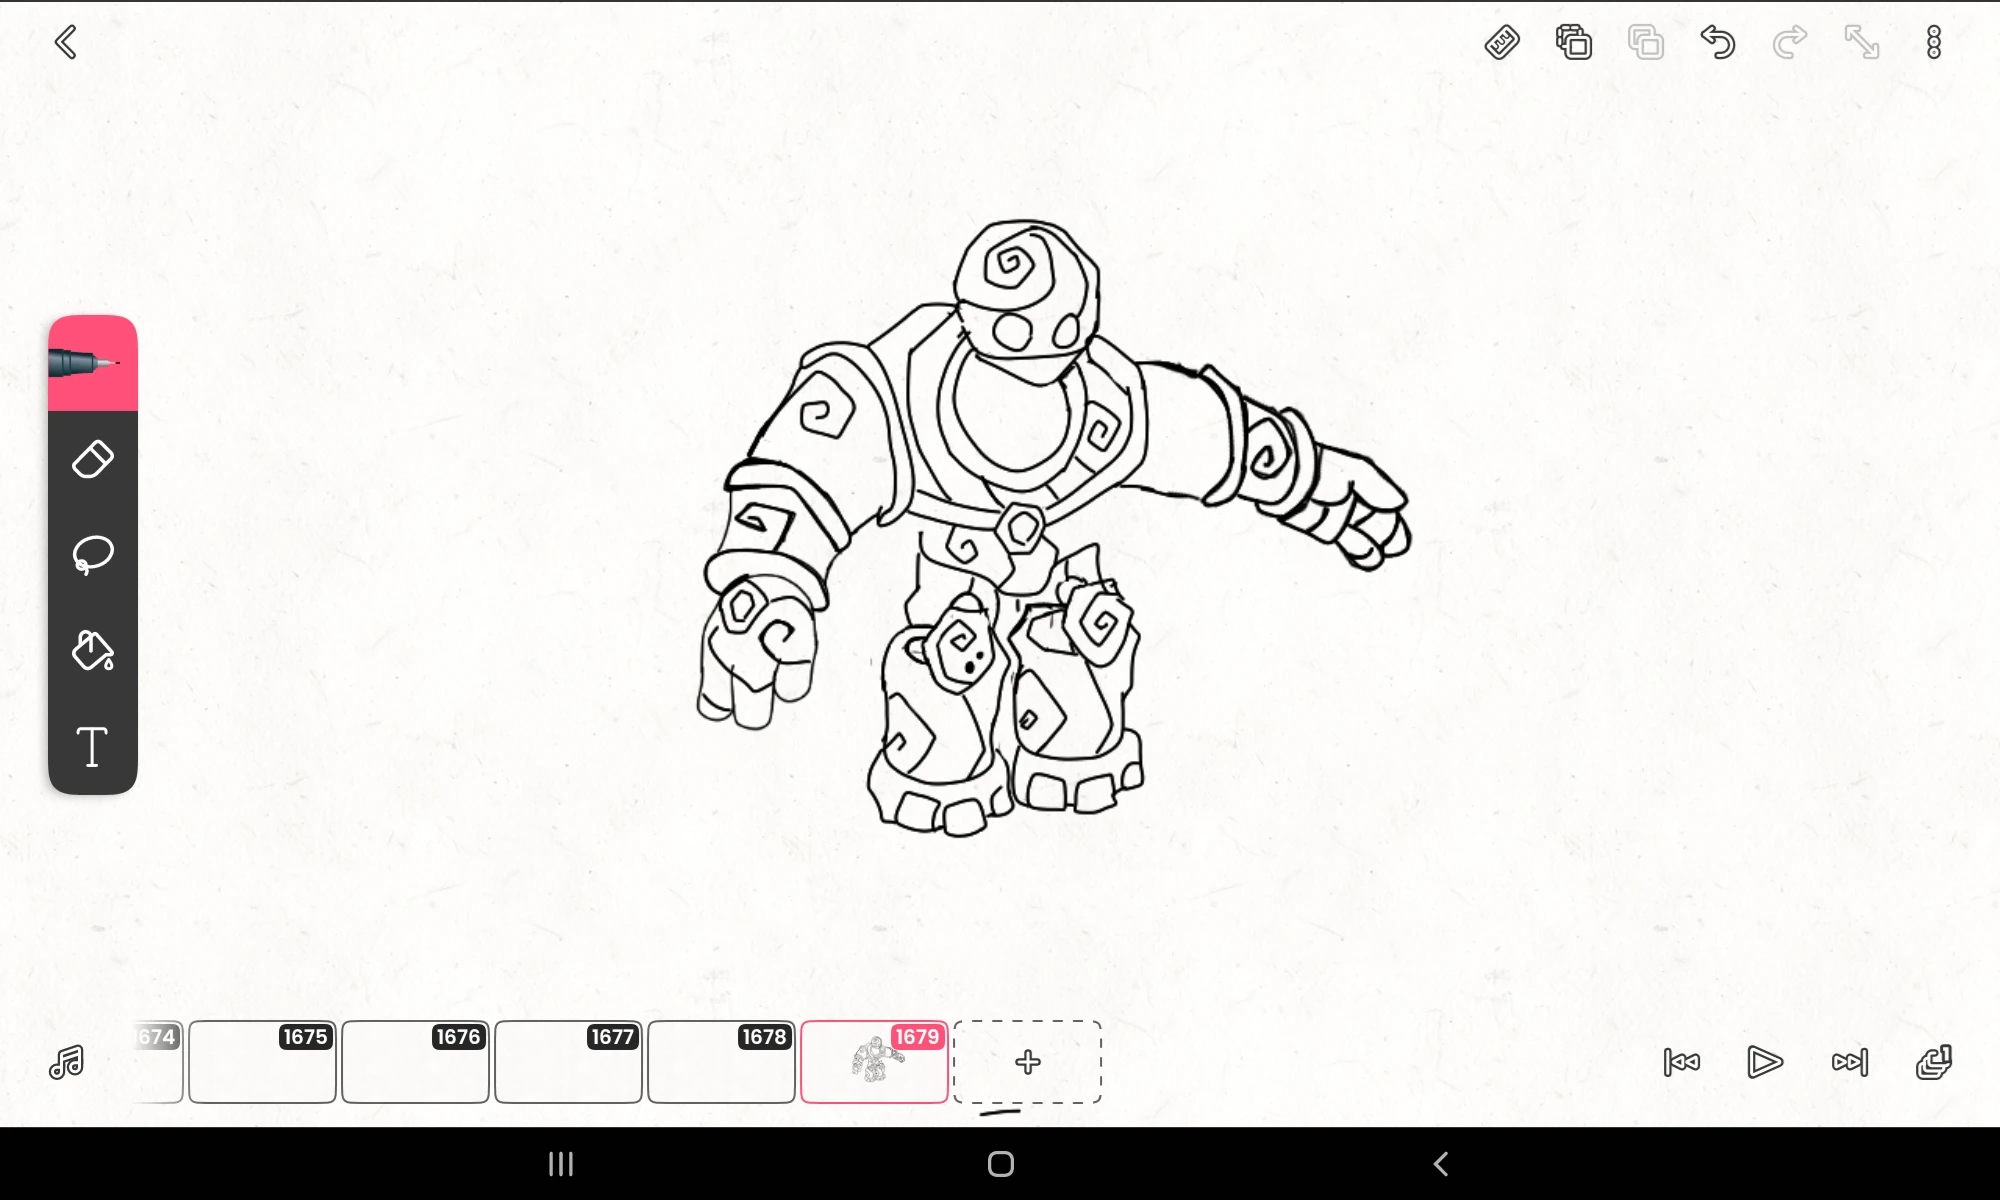This screenshot has width=2000, height=1200.
Task: Select the Paint Bucket fill tool
Action: point(92,650)
